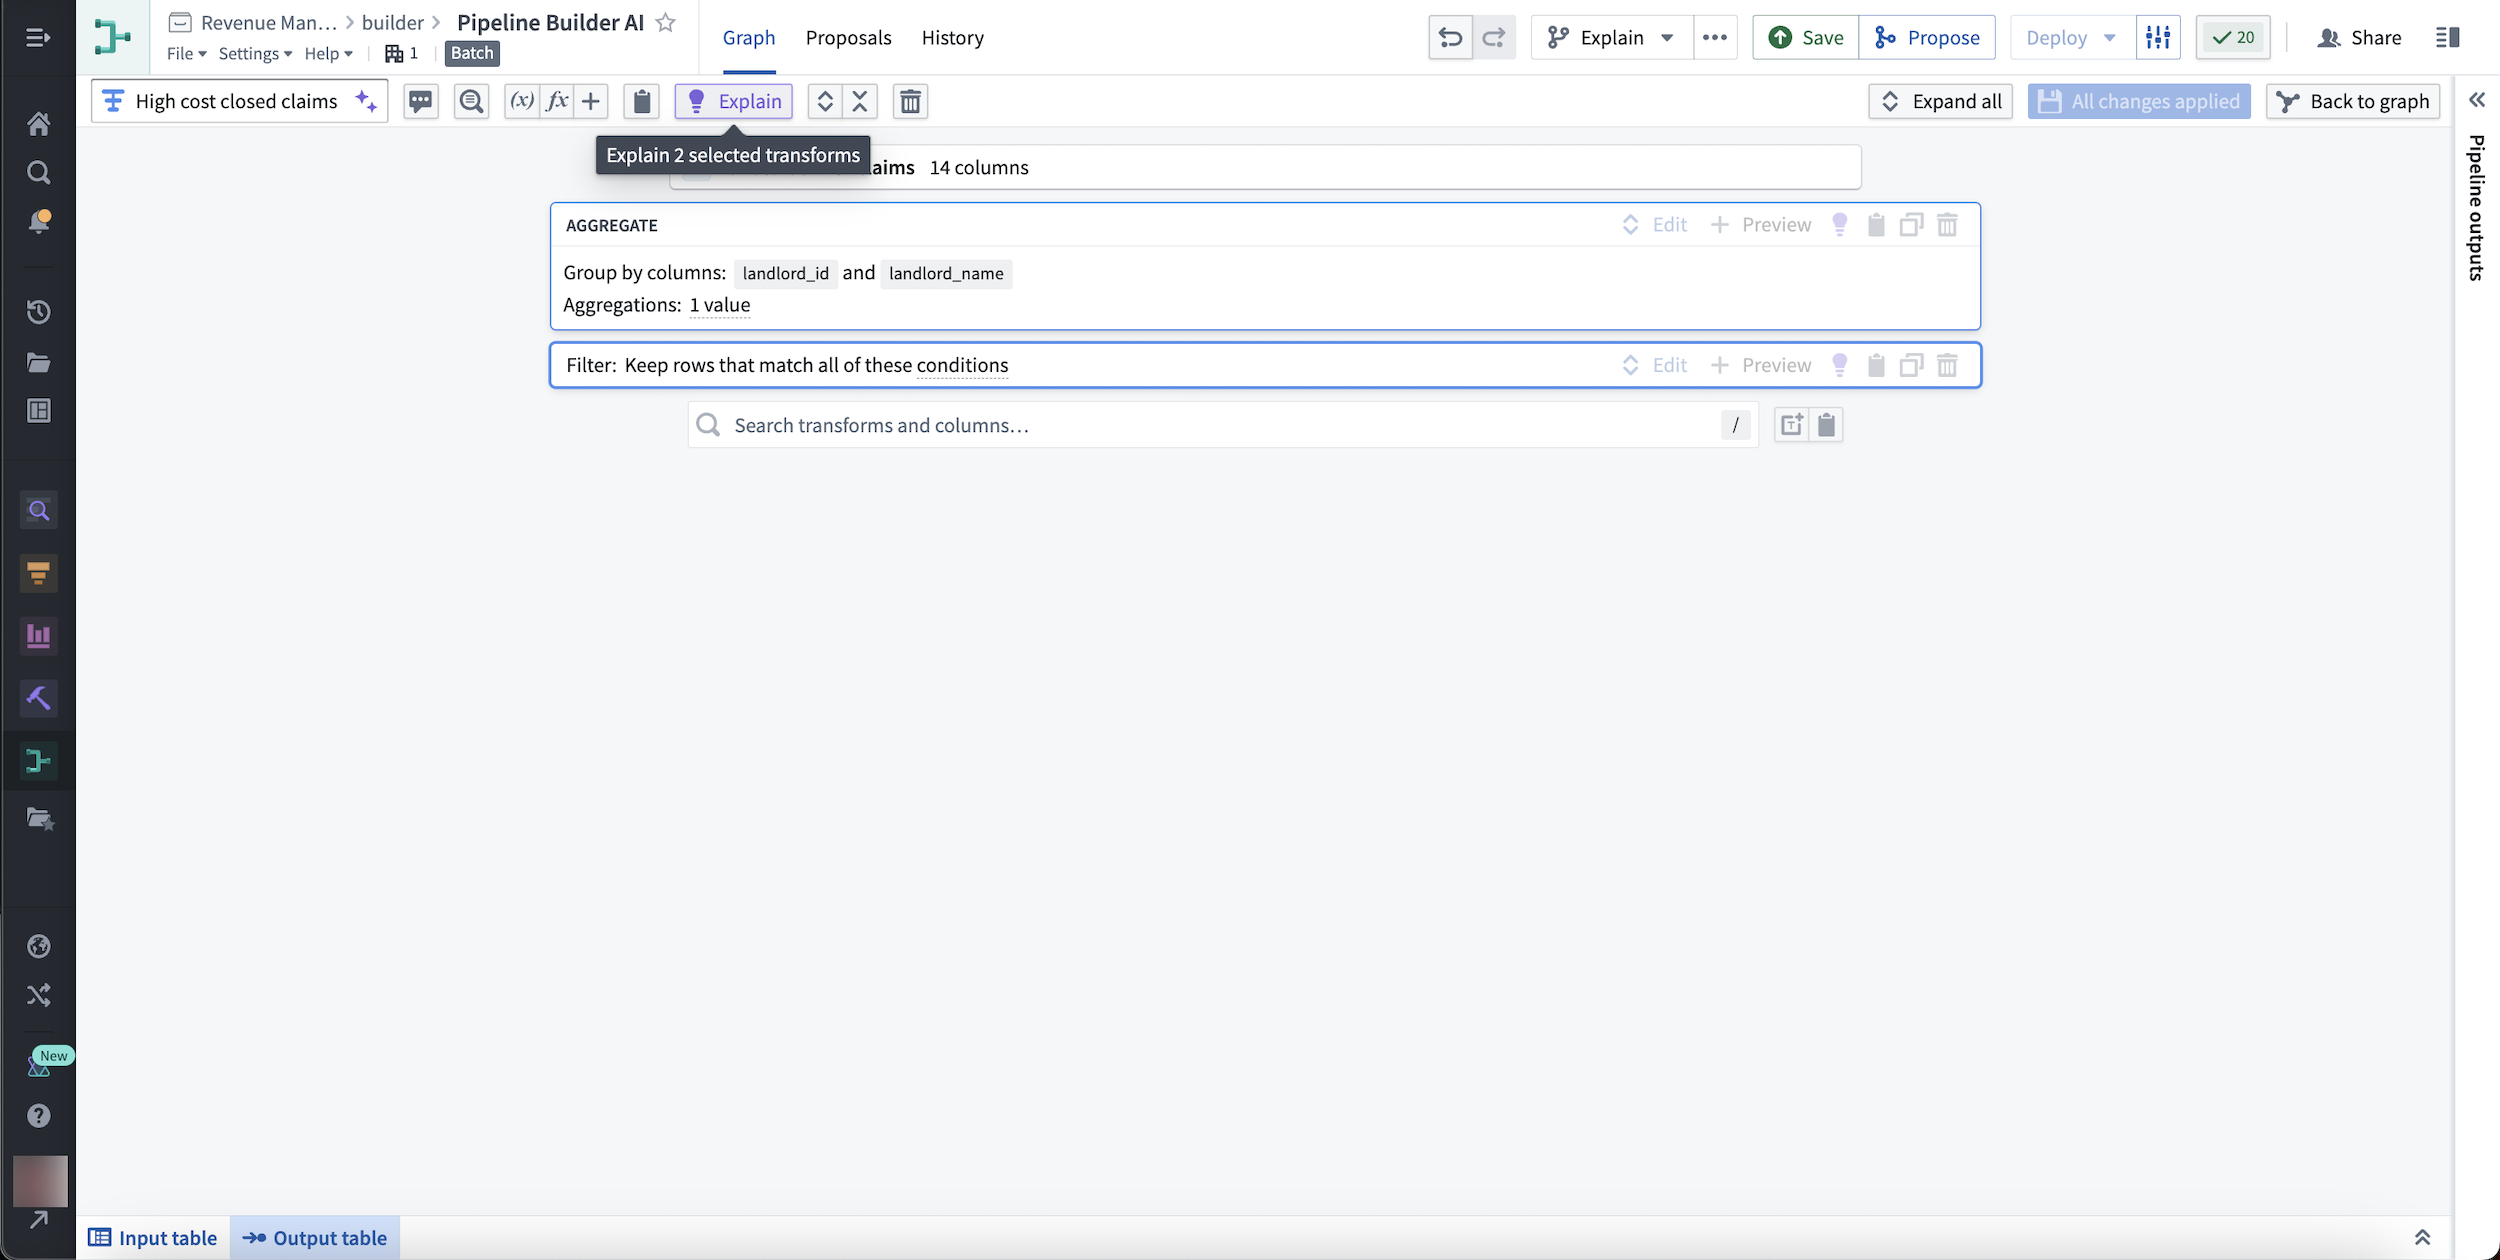
Task: Collapse the Pipeline outputs panel chevron
Action: [x=2477, y=100]
